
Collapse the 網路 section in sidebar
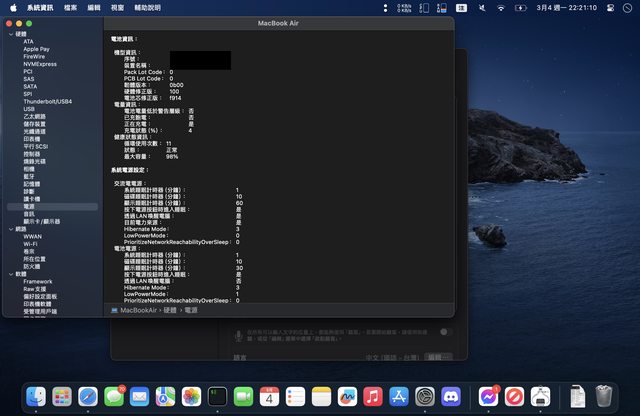tap(11, 229)
